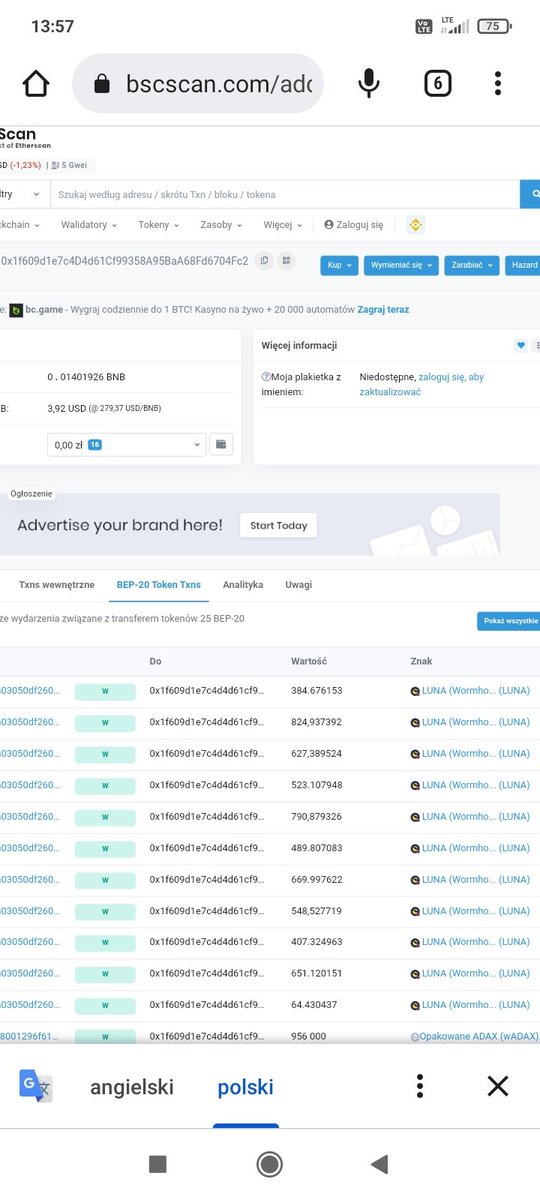Switch to the Txns wewnętrzne tab
This screenshot has height=1200, width=540.
pos(57,585)
